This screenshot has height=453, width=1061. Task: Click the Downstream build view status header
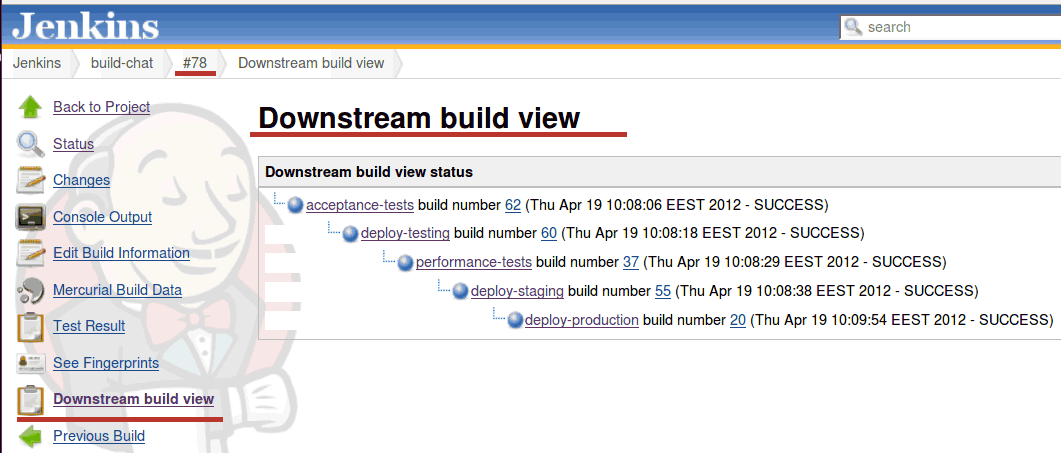click(x=660, y=172)
